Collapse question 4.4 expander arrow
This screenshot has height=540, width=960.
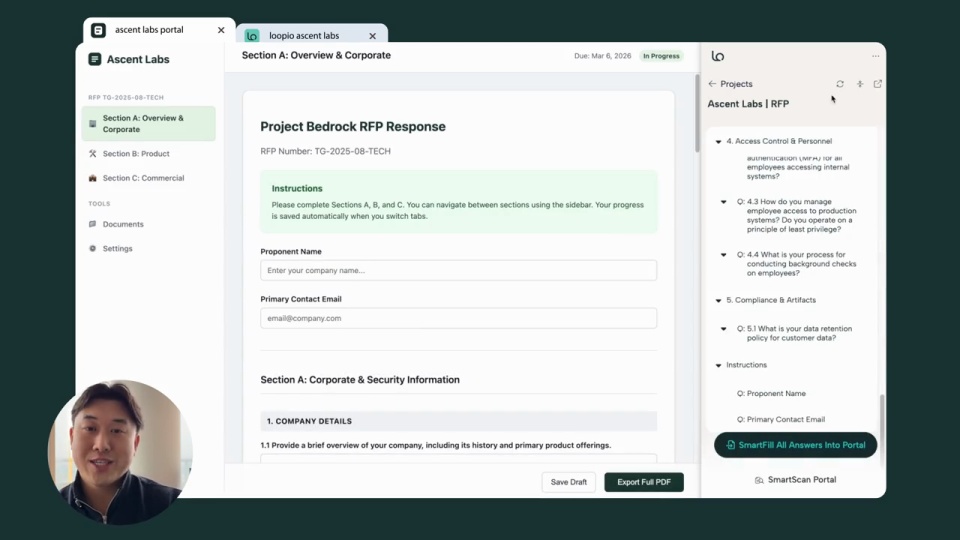[x=724, y=255]
